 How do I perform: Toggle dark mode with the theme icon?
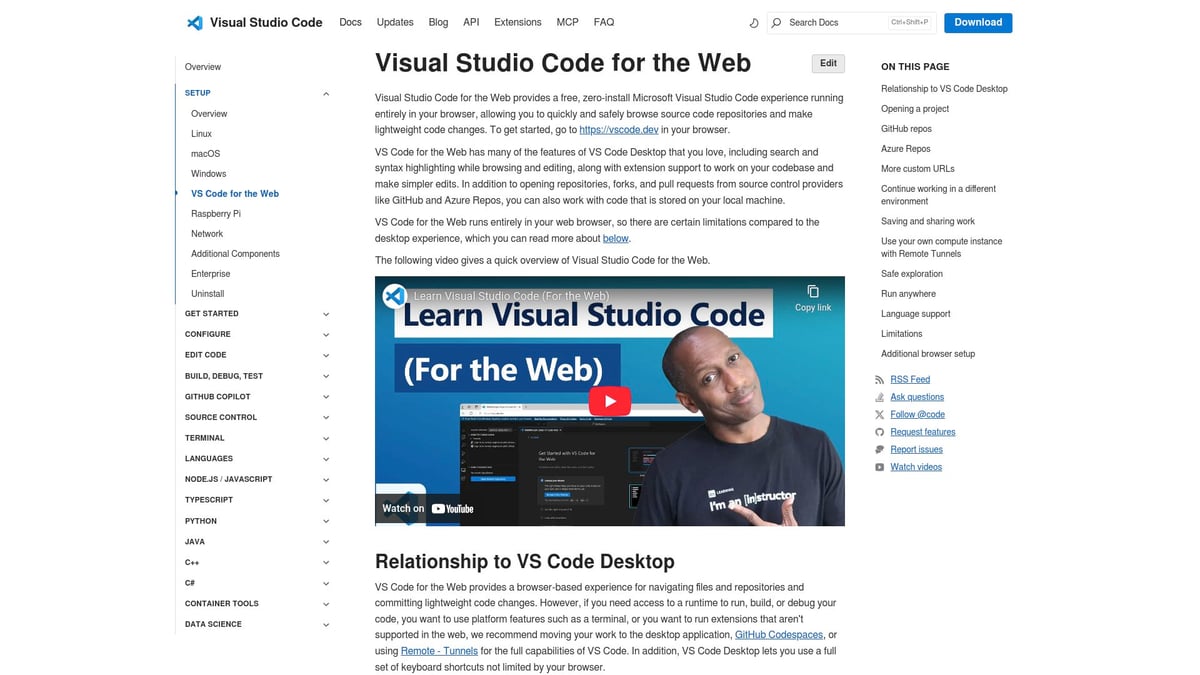pos(753,22)
